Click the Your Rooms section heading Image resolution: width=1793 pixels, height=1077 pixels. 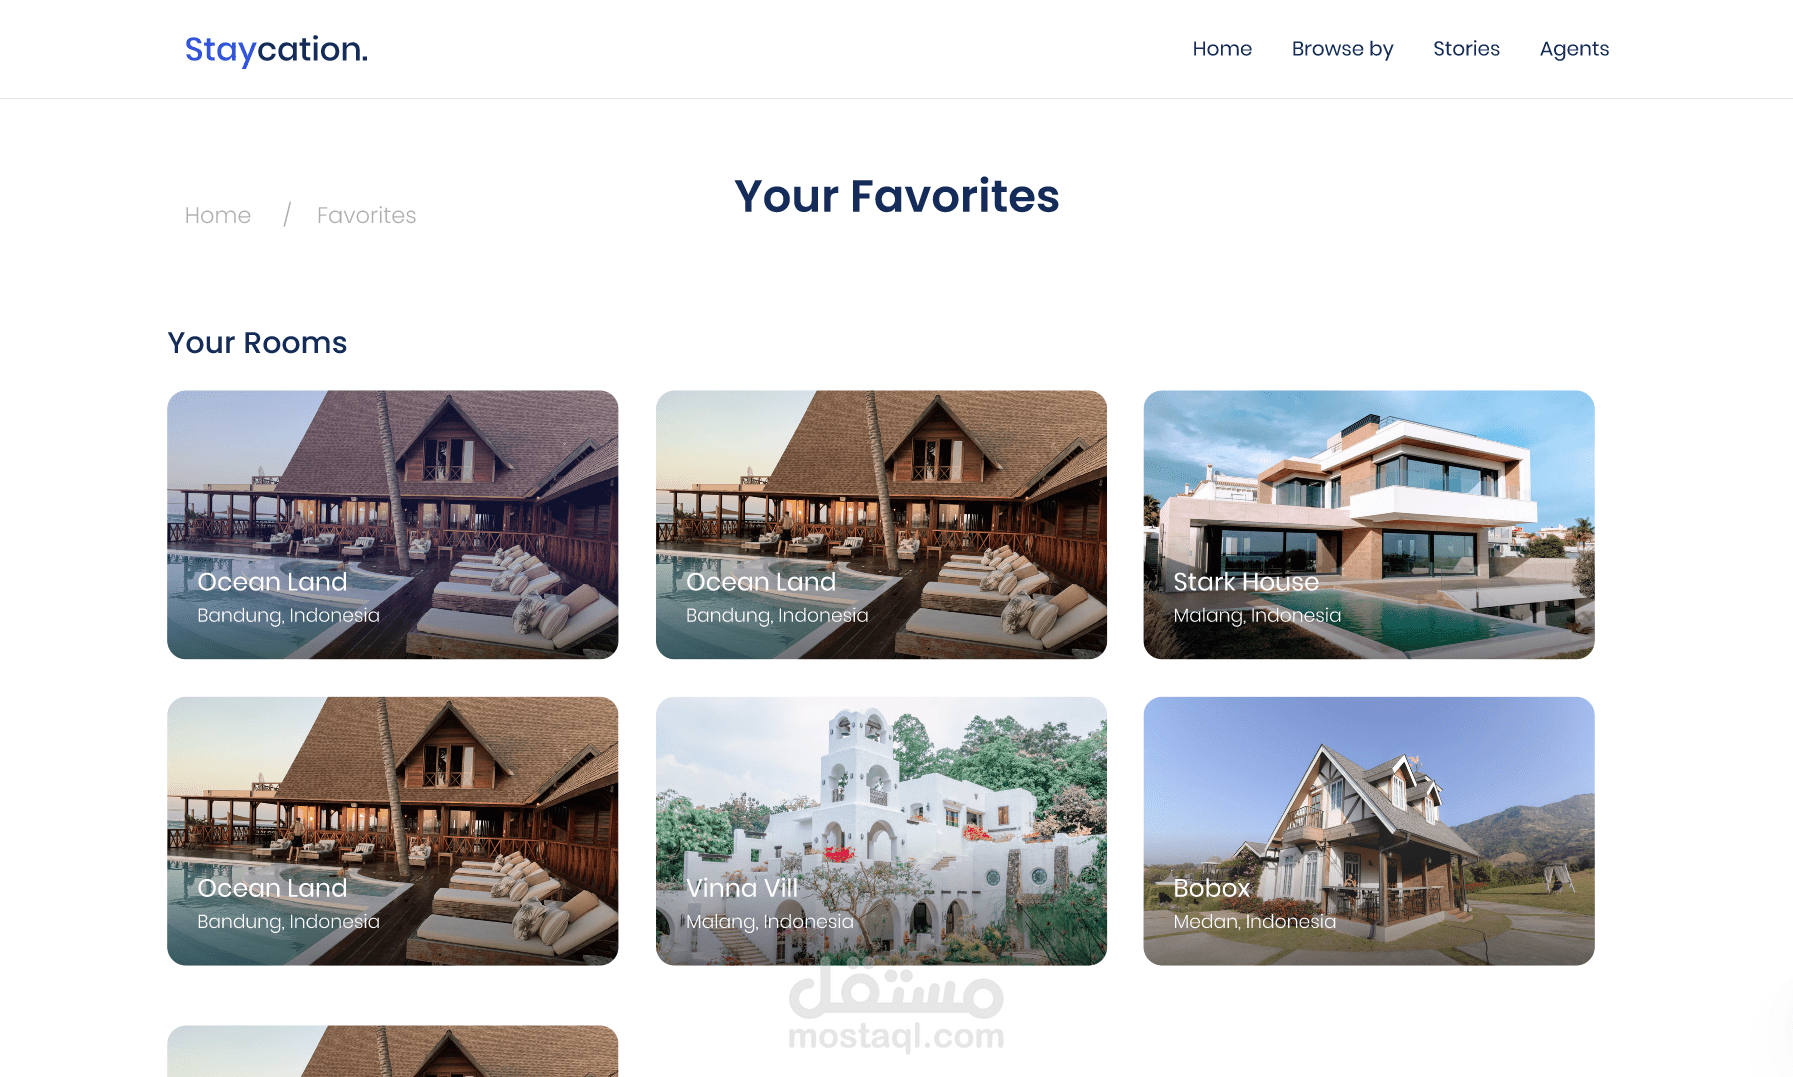click(257, 343)
